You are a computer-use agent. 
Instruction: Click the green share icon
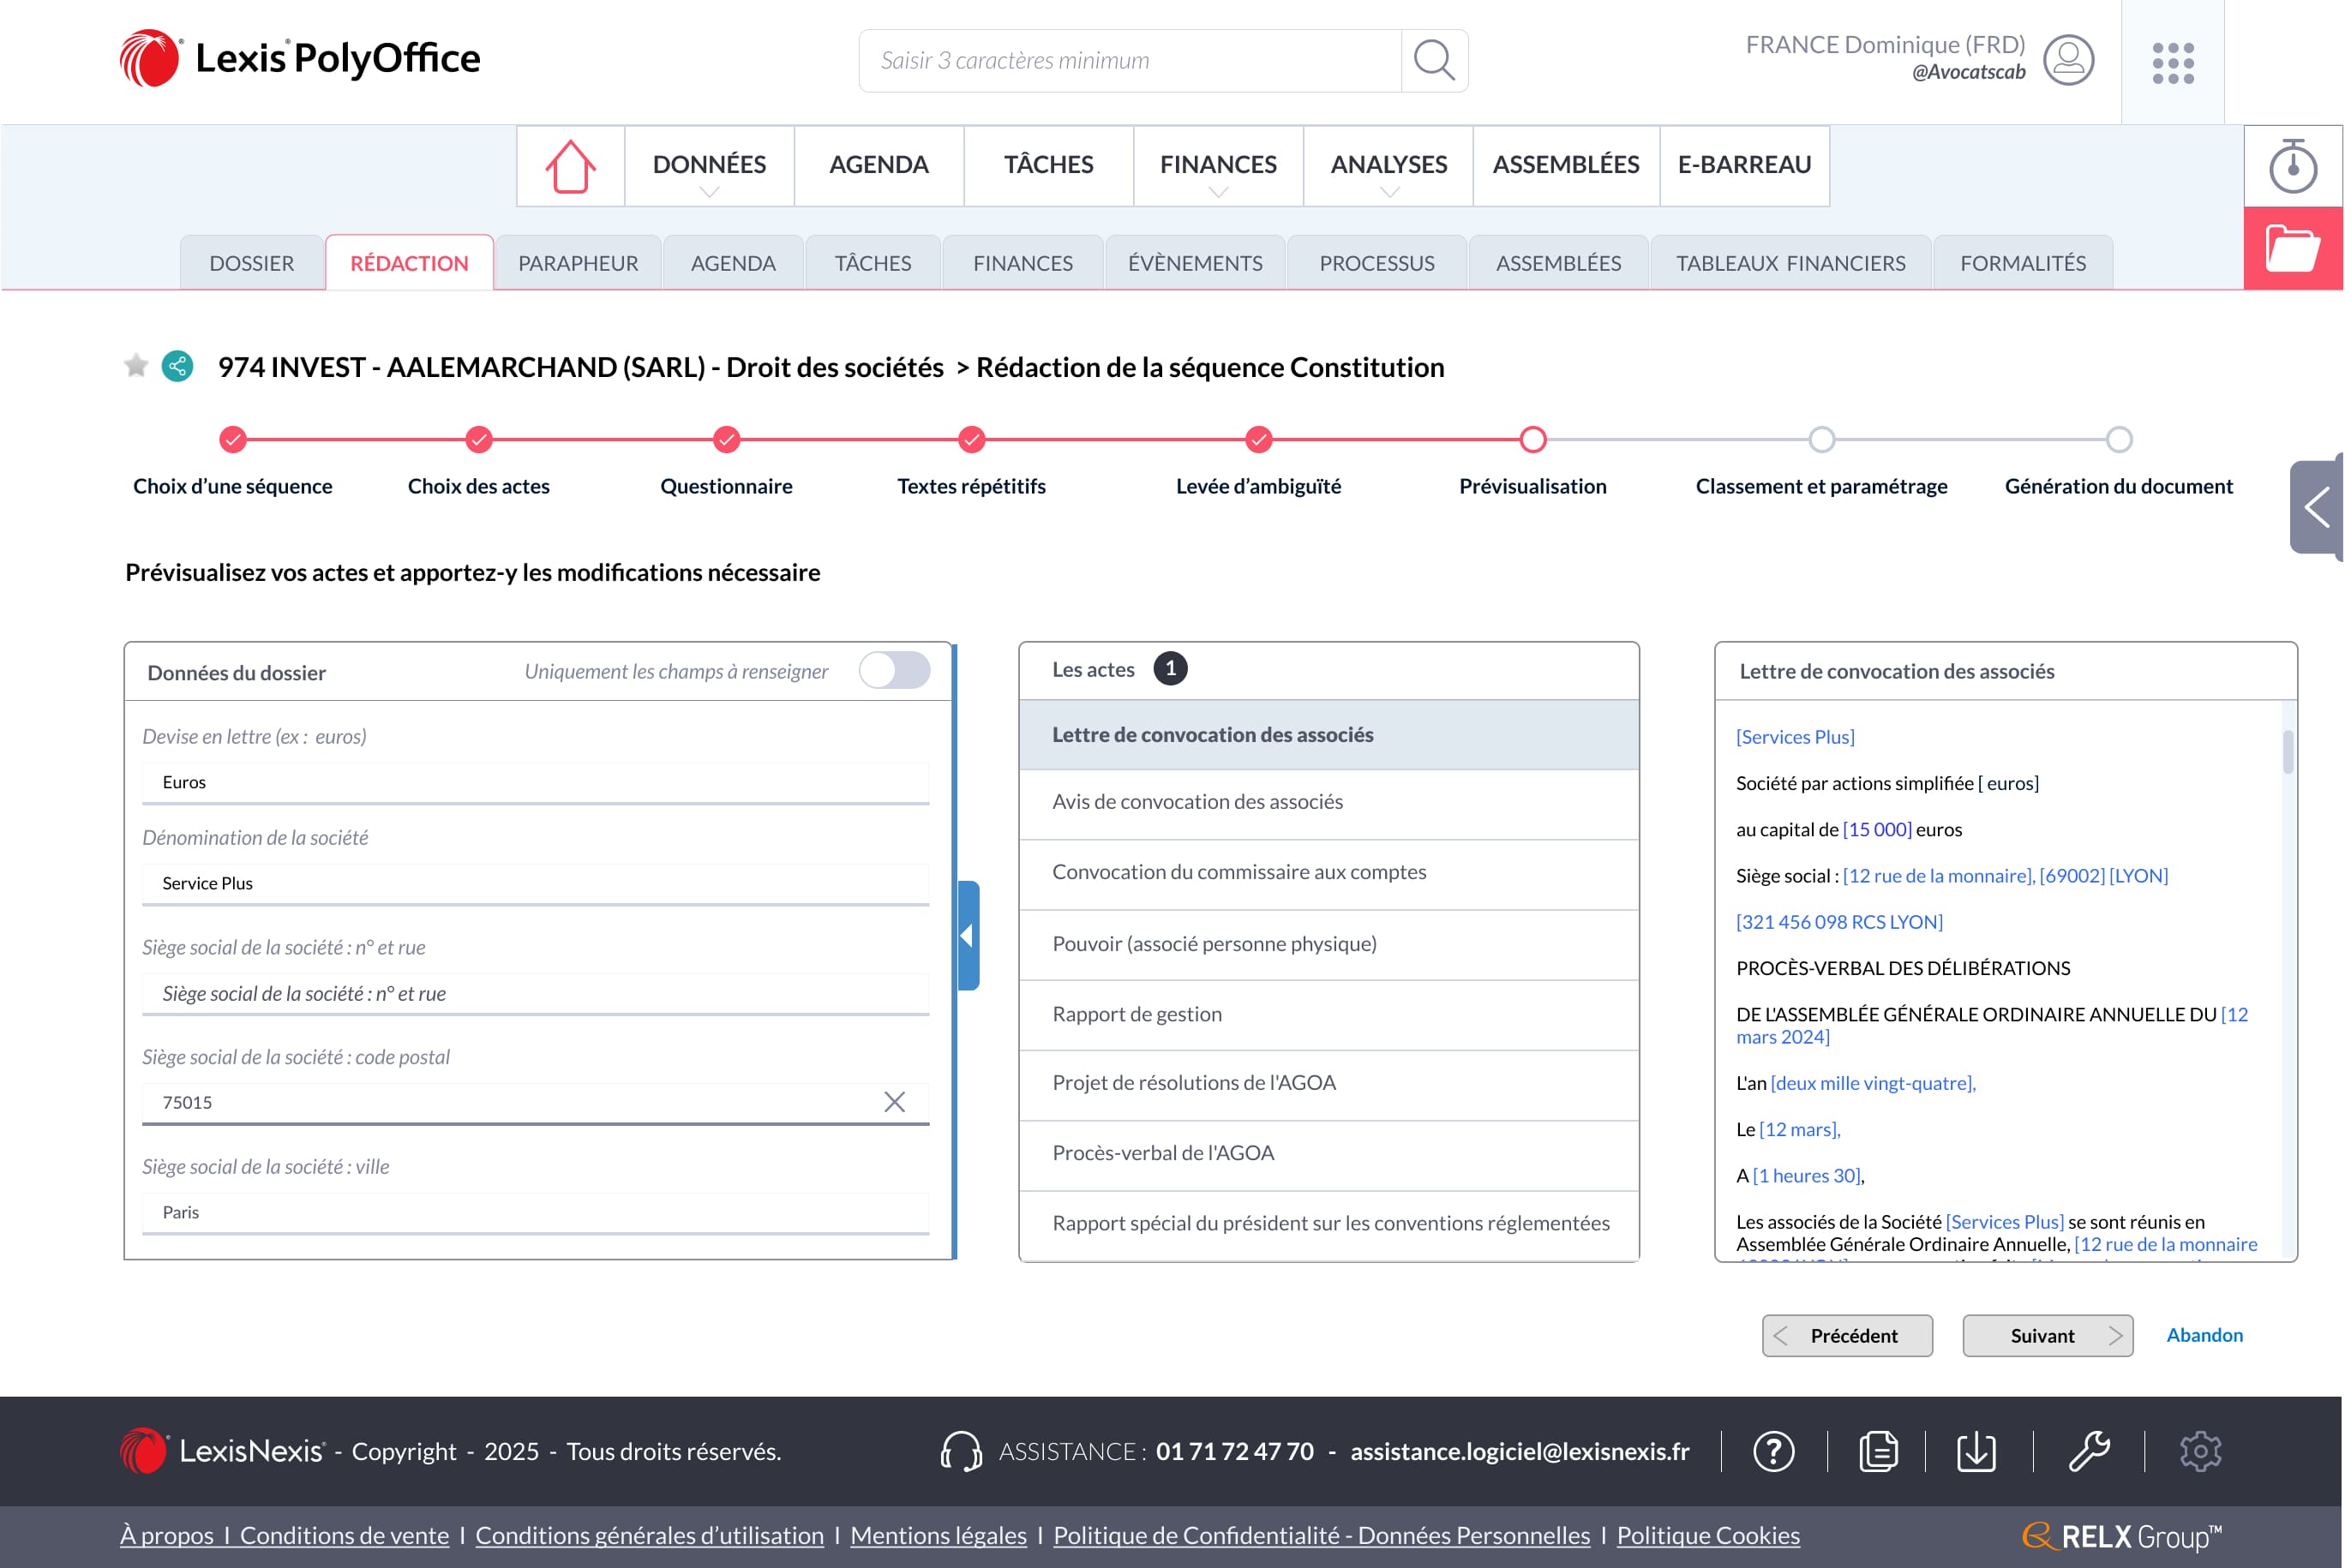[x=178, y=366]
